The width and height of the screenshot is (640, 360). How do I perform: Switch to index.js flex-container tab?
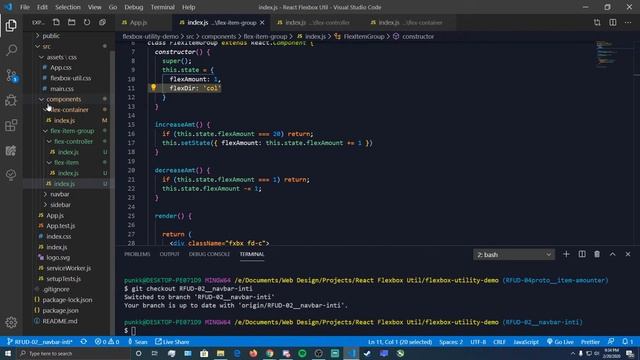coord(410,22)
